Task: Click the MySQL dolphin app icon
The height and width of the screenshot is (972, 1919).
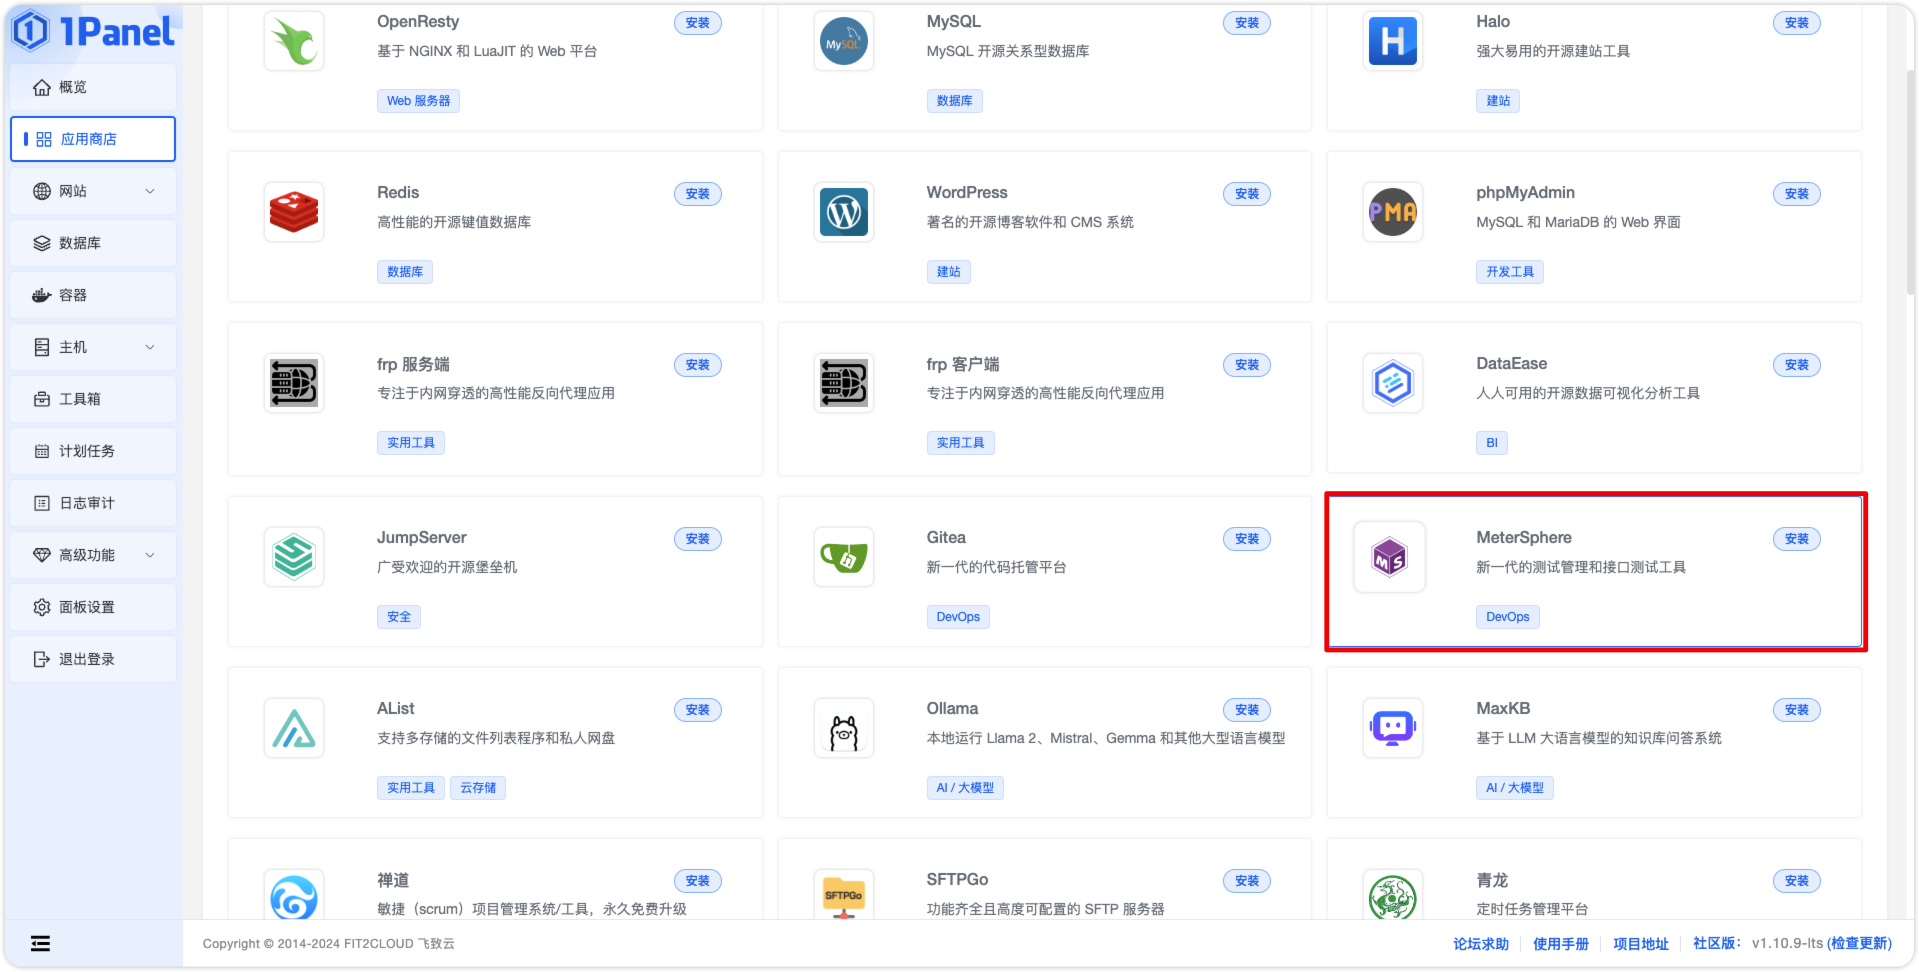Action: [844, 41]
